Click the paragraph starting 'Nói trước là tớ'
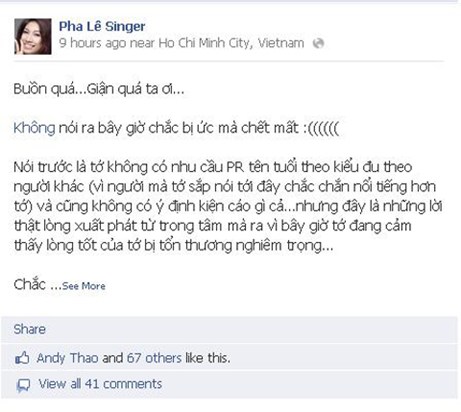This screenshot has width=461, height=412. click(228, 206)
